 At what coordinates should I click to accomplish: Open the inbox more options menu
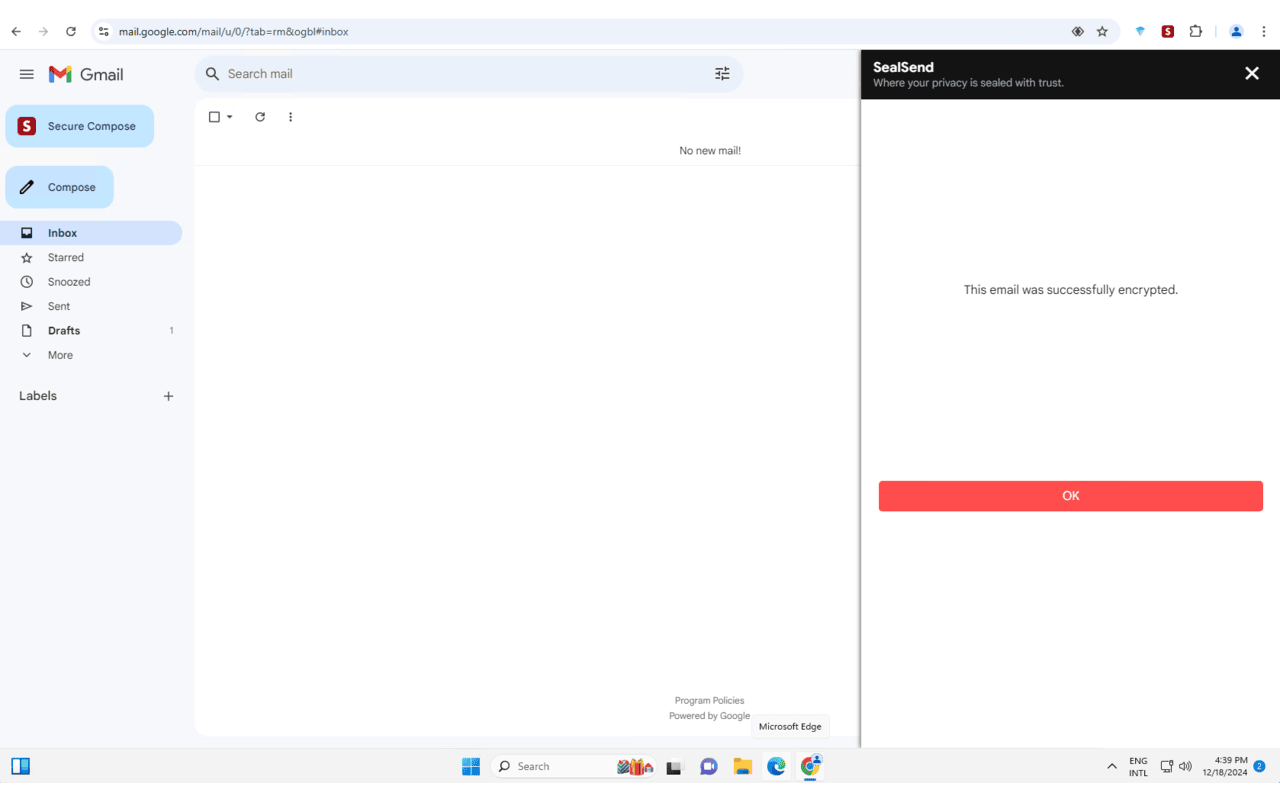pos(290,117)
